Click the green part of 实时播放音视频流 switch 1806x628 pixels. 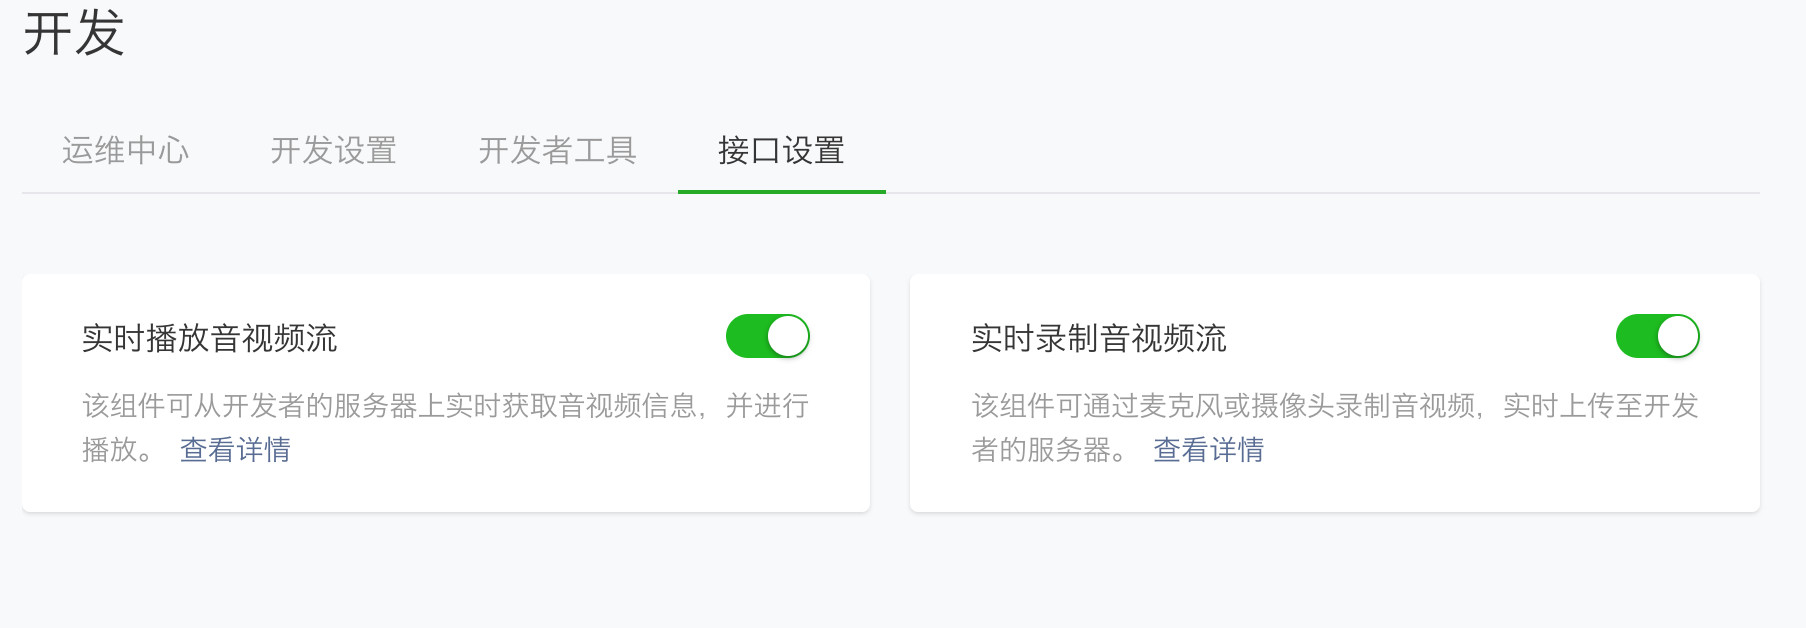(x=746, y=336)
